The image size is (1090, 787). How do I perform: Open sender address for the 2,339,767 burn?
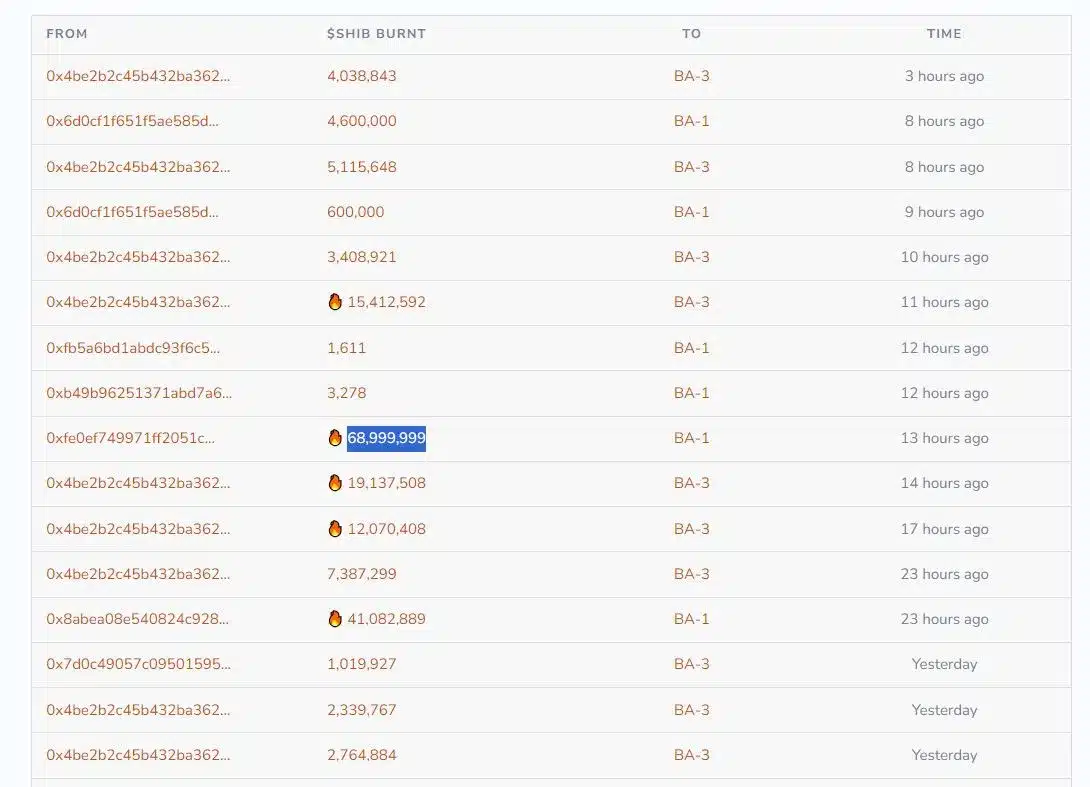click(x=138, y=710)
